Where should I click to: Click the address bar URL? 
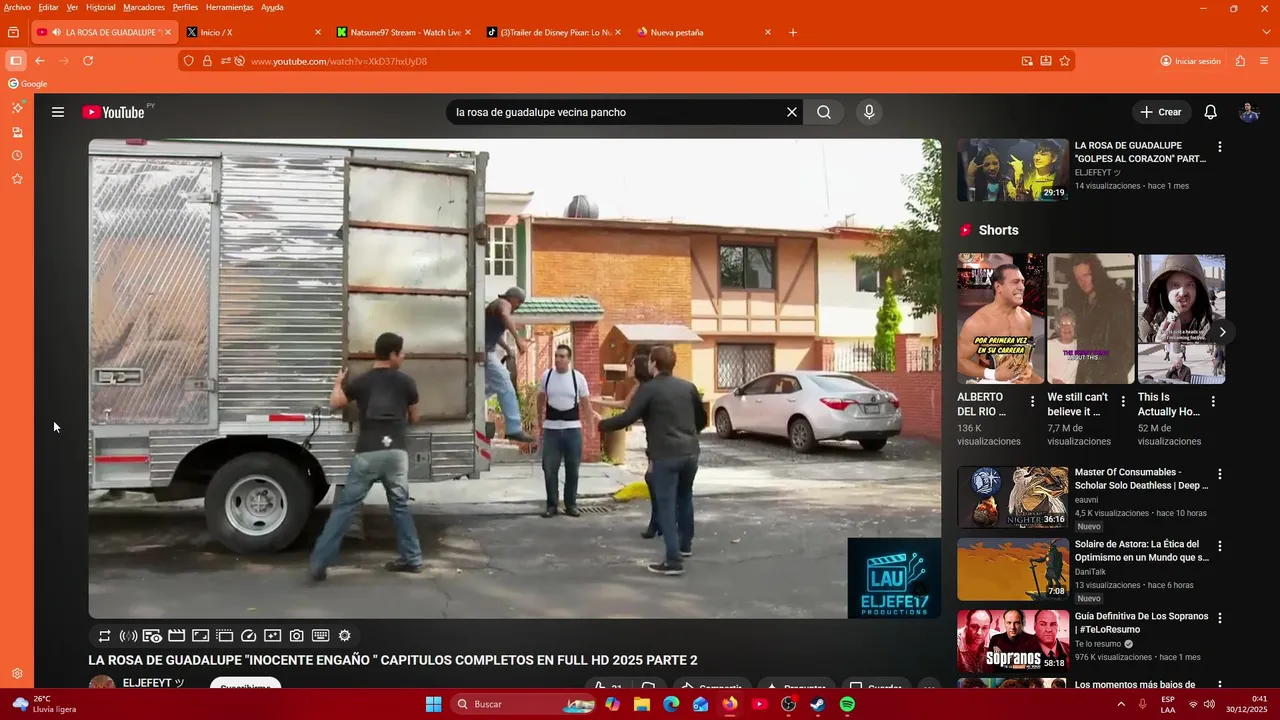click(339, 61)
